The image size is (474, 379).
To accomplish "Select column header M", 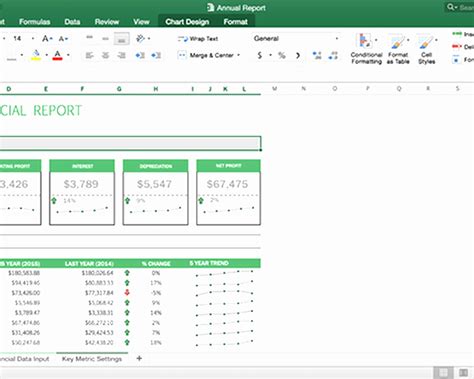I will (274, 89).
